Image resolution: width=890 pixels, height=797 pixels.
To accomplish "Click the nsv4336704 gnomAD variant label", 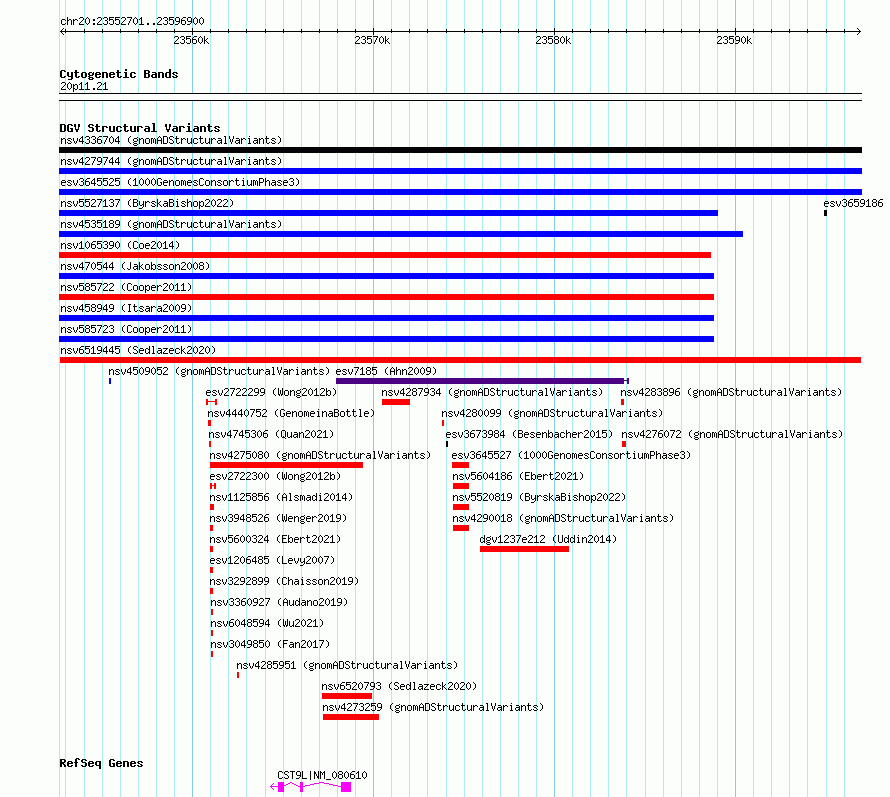I will 171,140.
